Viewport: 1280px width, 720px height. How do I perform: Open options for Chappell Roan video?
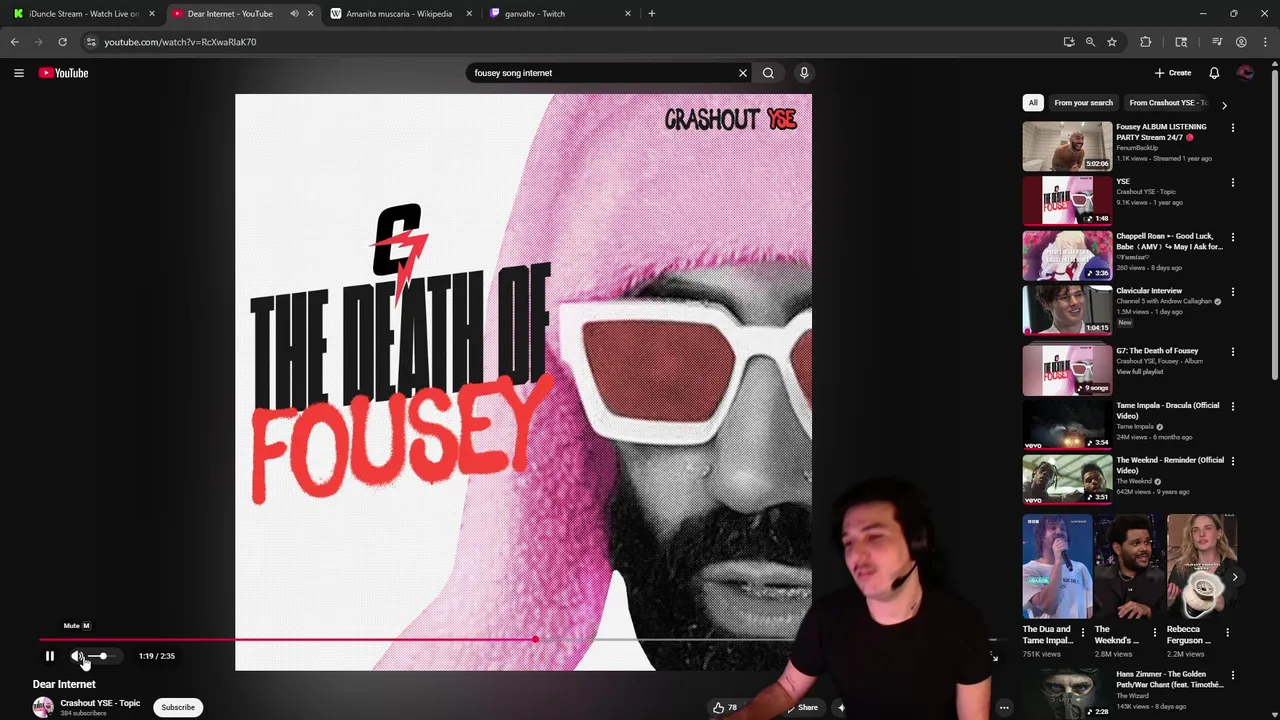[x=1232, y=238]
